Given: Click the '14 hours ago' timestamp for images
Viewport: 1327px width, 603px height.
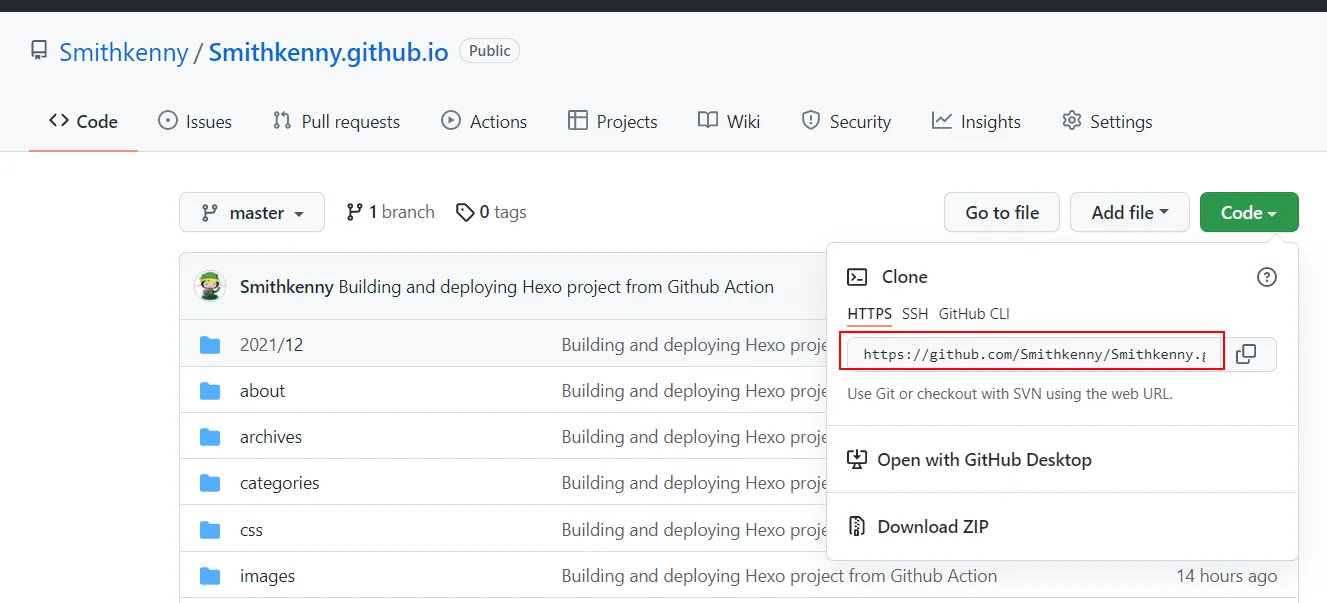Looking at the screenshot, I should click(1226, 575).
